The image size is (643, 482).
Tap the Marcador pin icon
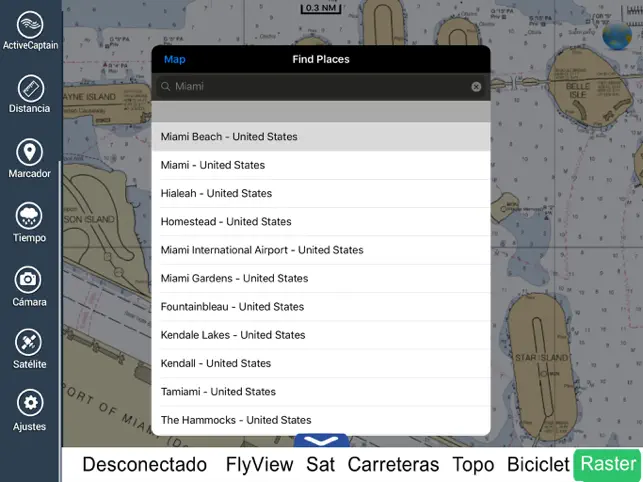pyautogui.click(x=30, y=152)
